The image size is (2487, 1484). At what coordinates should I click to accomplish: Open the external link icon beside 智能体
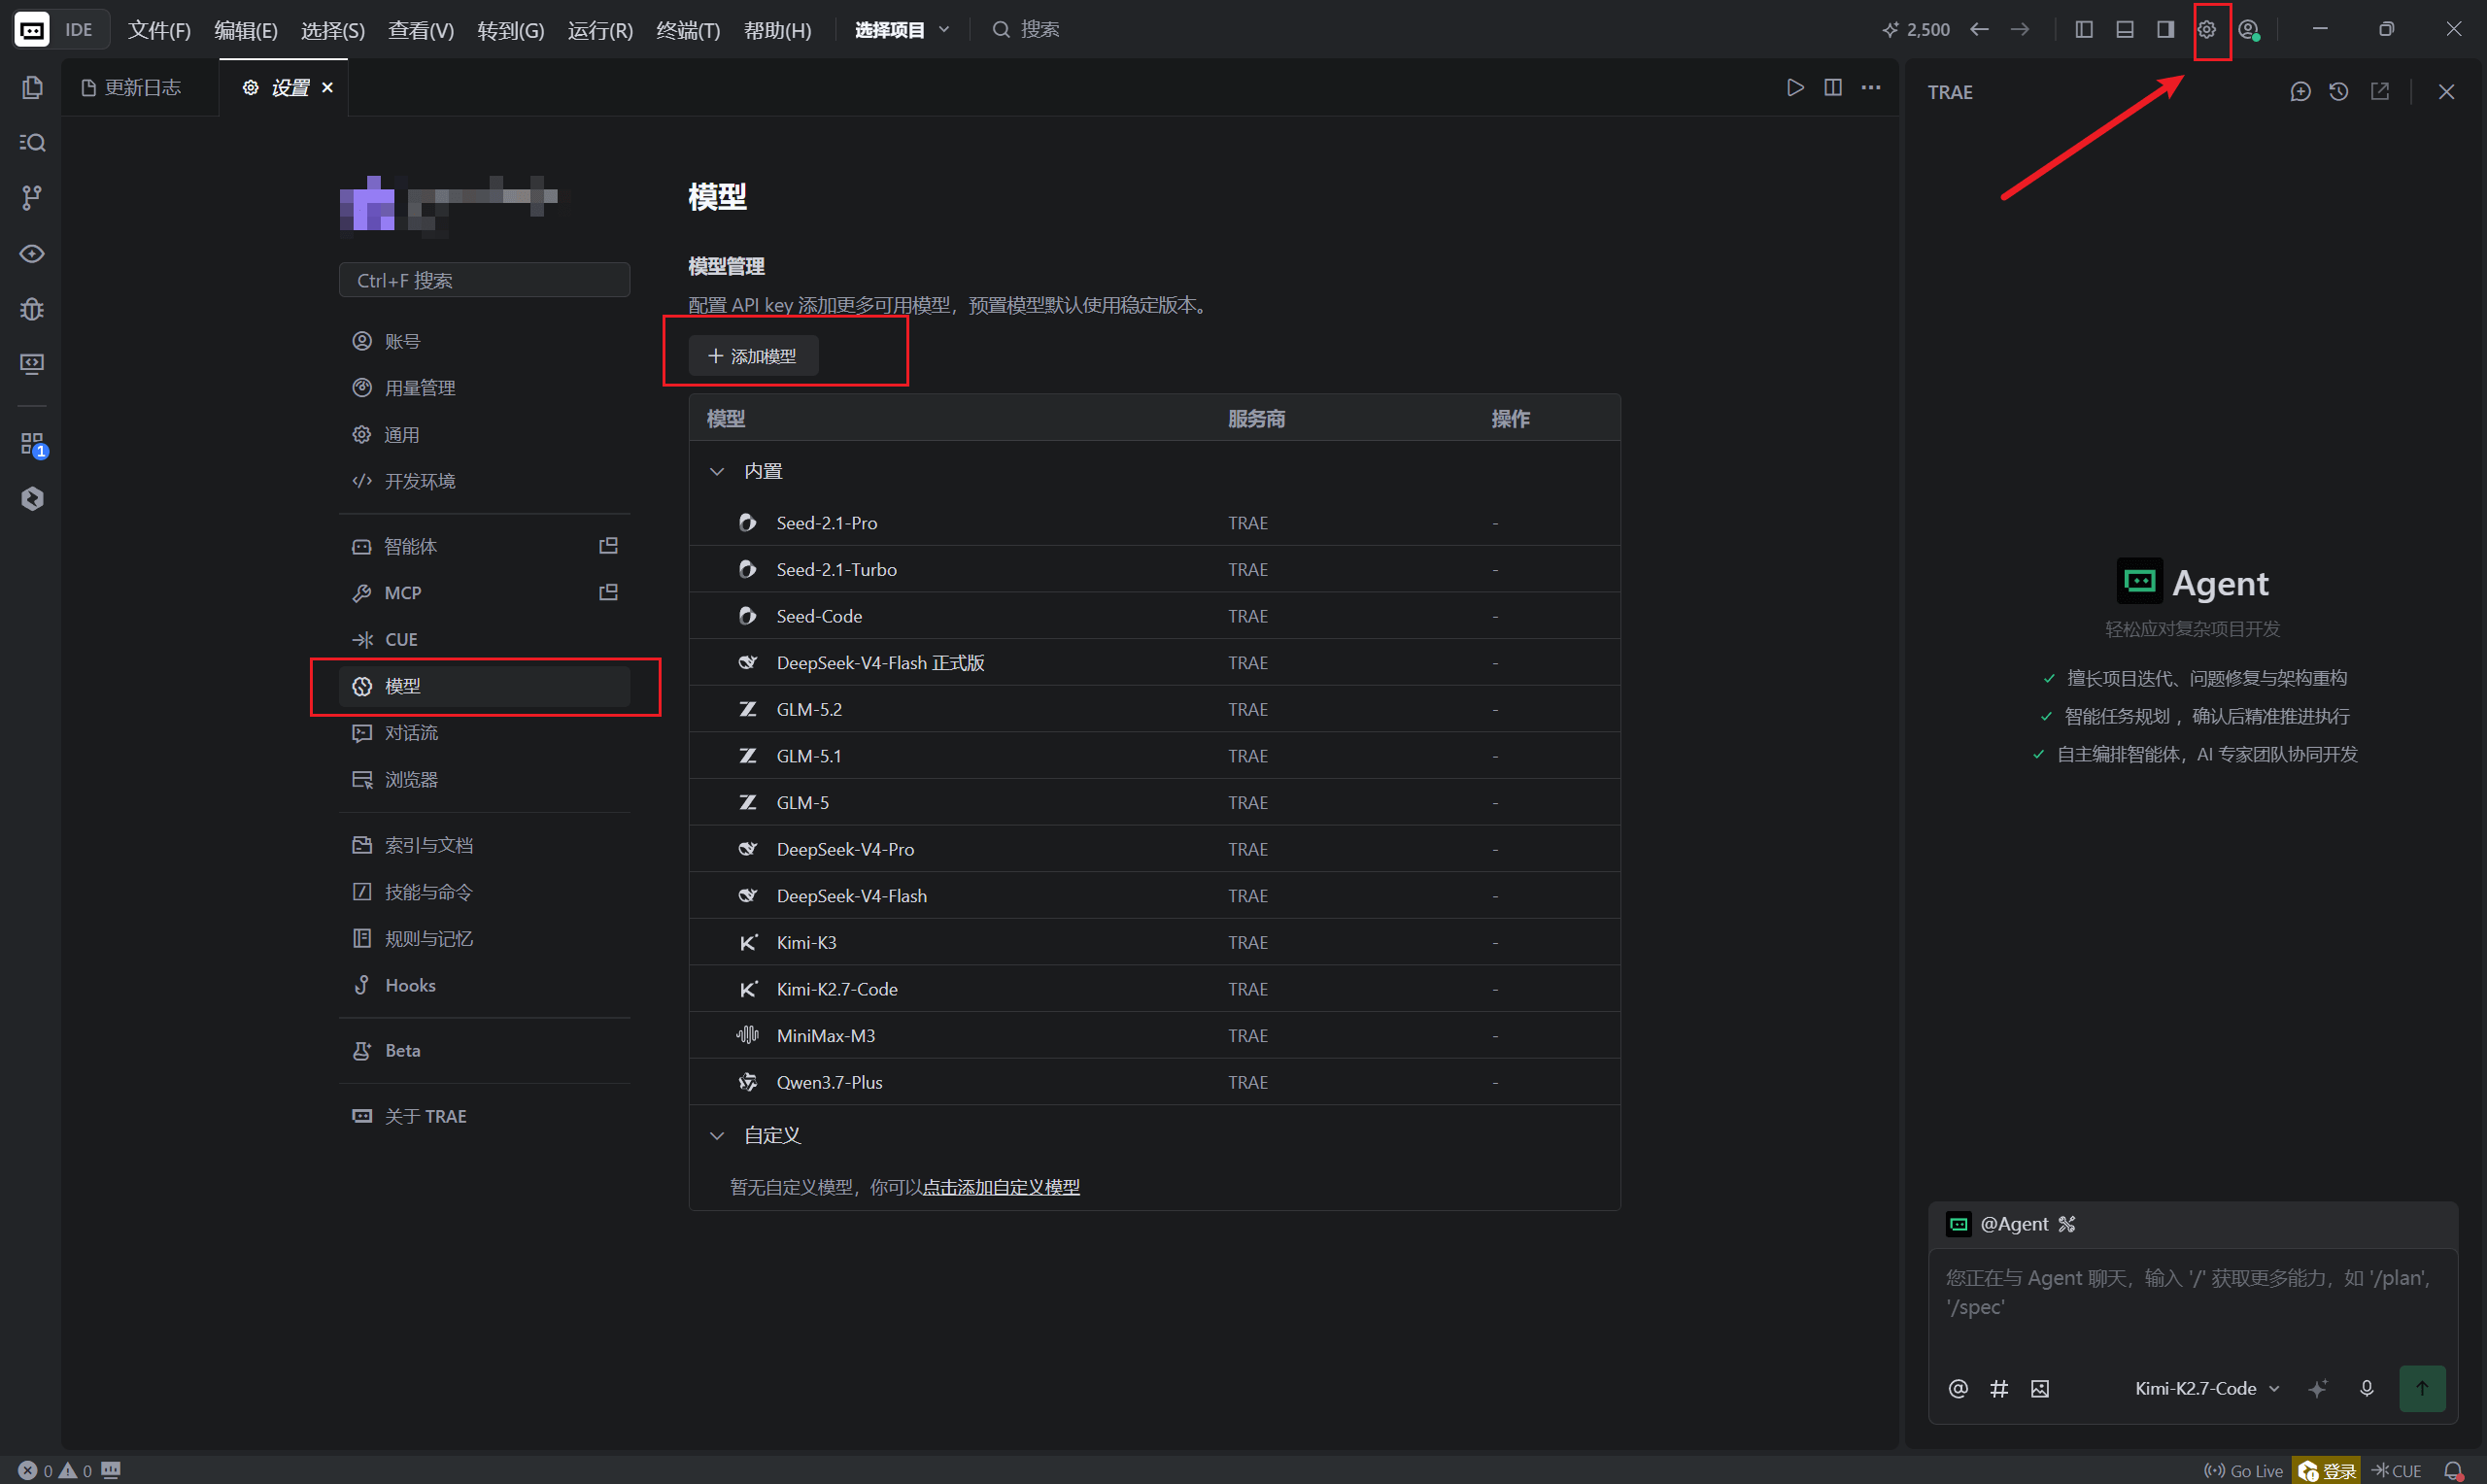pos(608,546)
